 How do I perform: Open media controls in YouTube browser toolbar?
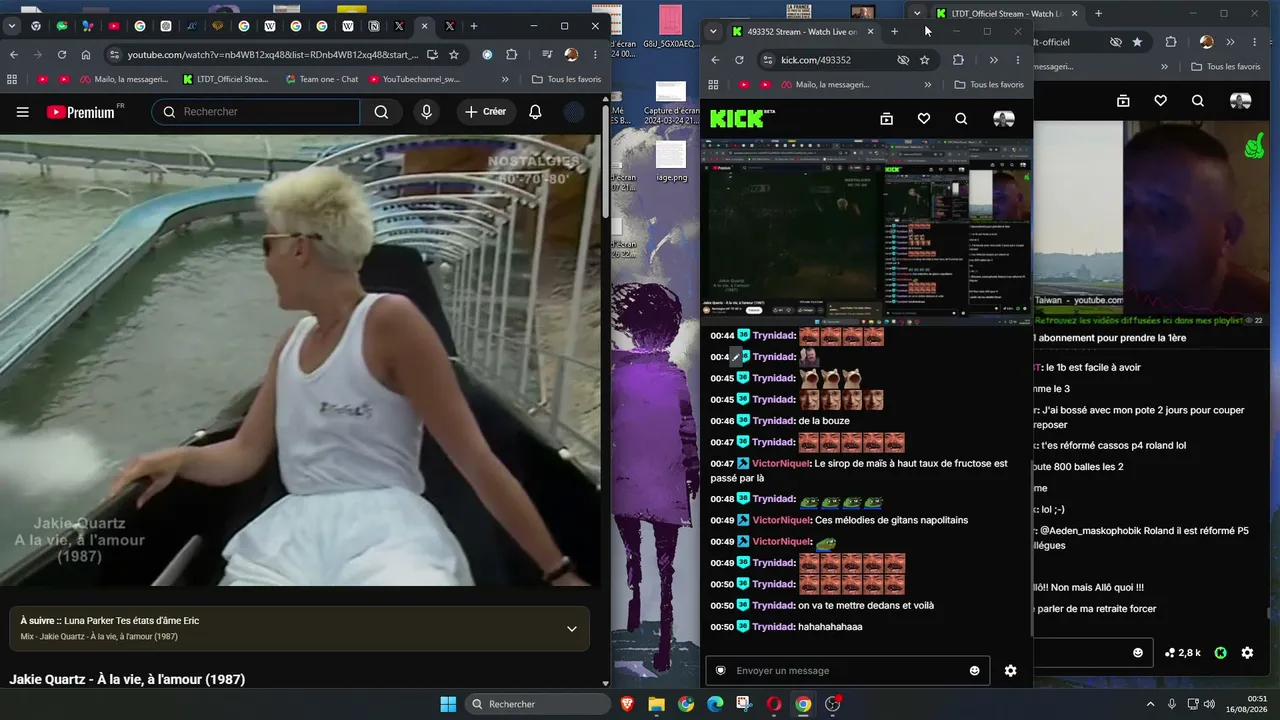(547, 55)
